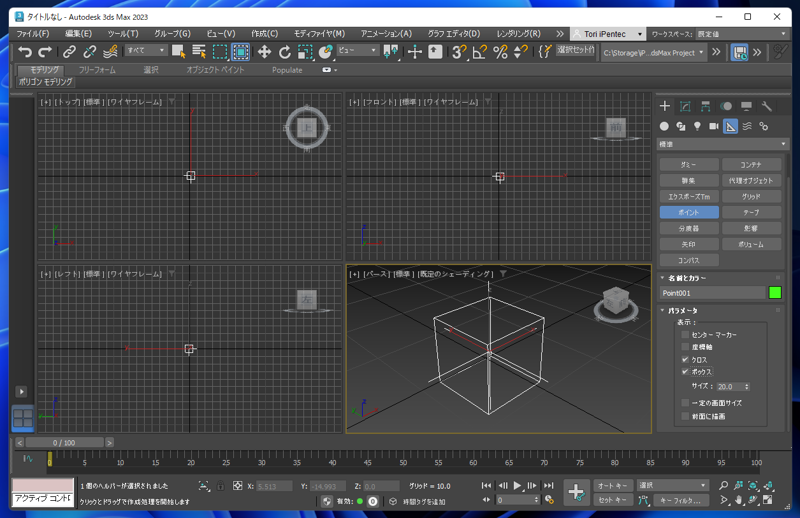Switch to the フリーフォーム ribbon tab
The height and width of the screenshot is (518, 800).
pyautogui.click(x=97, y=70)
